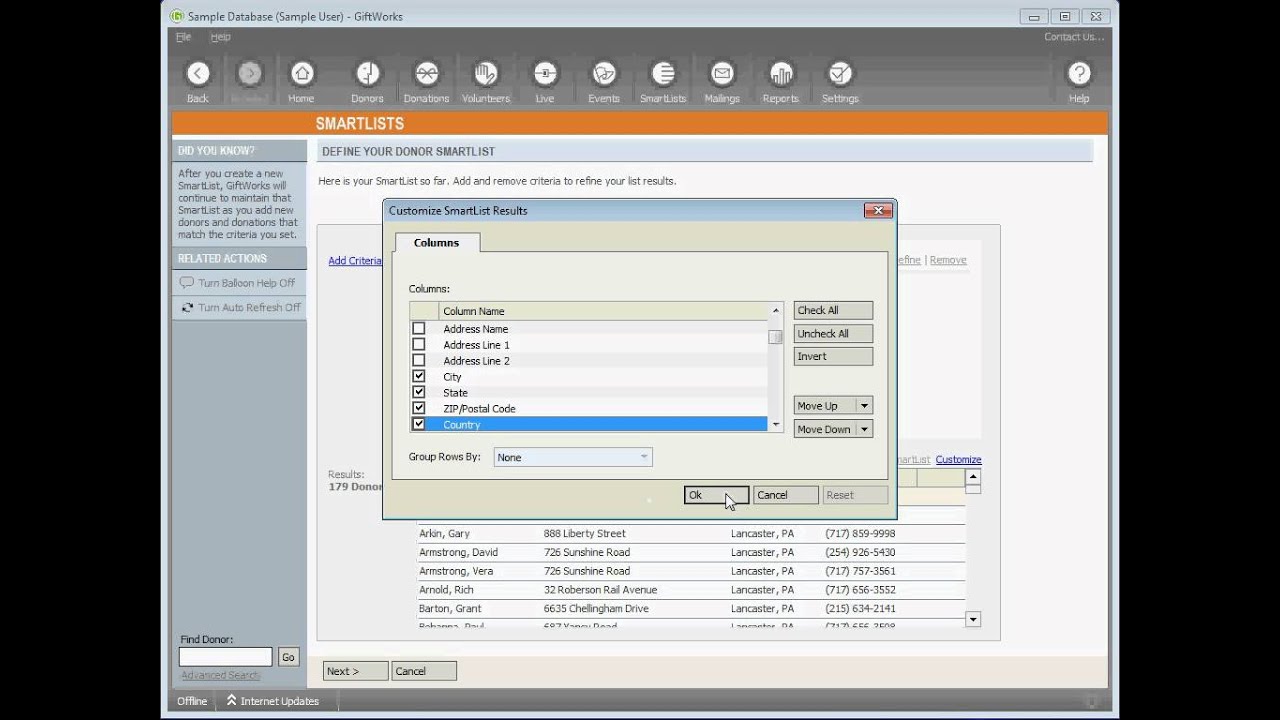Image resolution: width=1280 pixels, height=720 pixels.
Task: Open the Live toolbar icon
Action: click(545, 74)
